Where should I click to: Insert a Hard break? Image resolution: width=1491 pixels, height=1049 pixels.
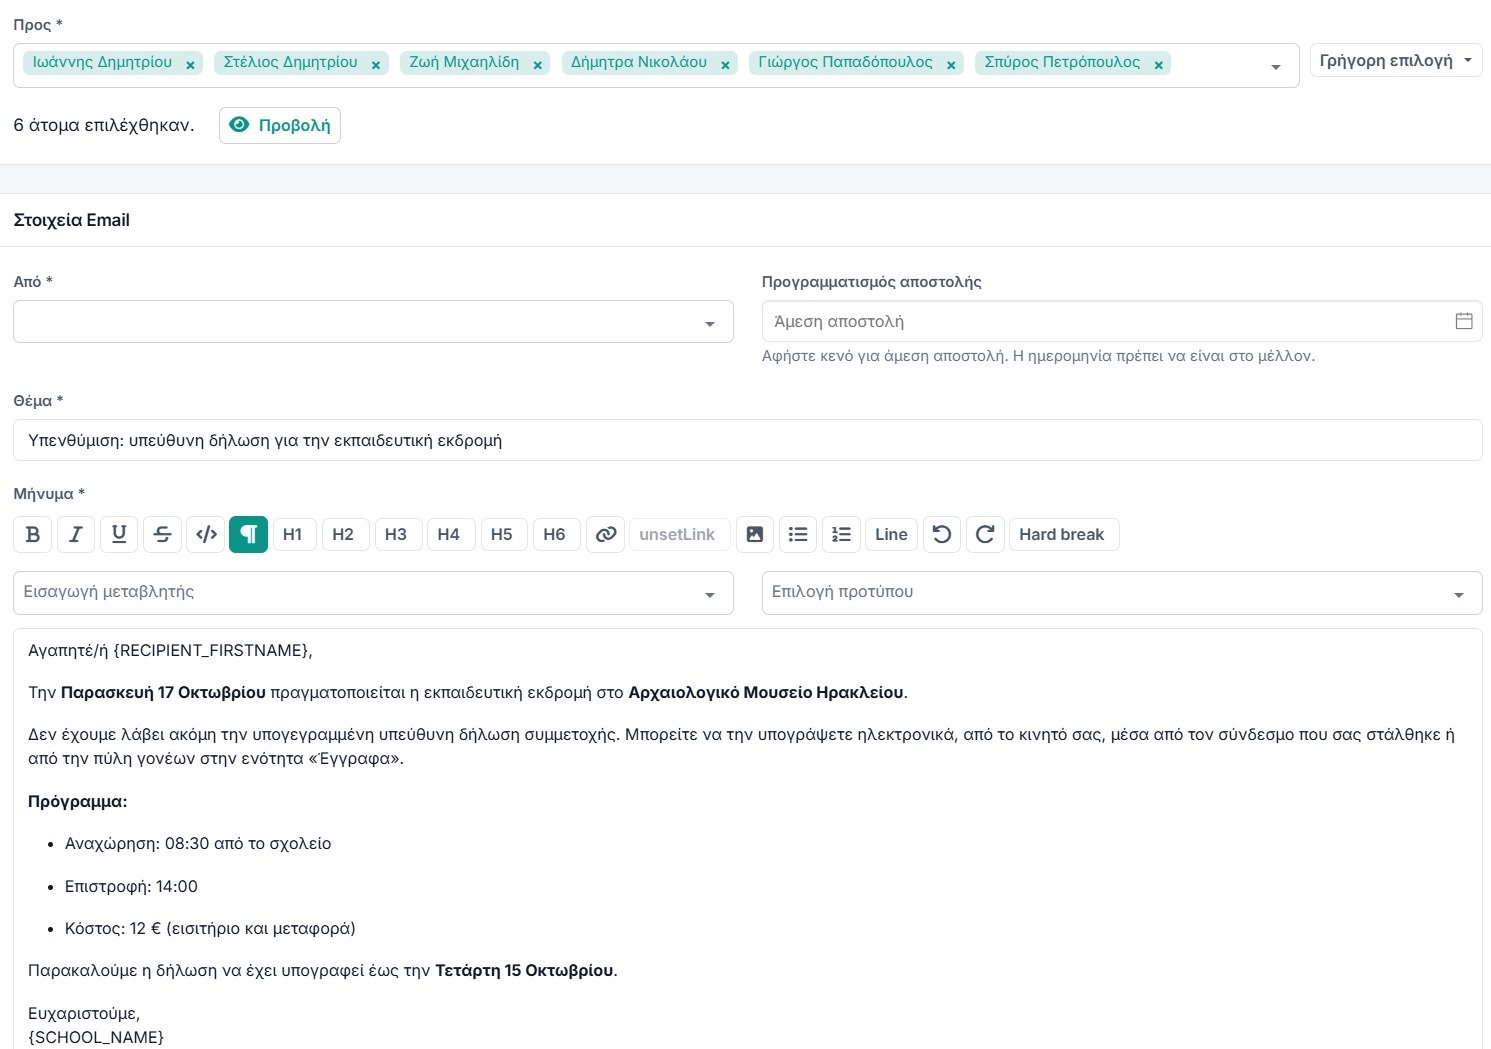1062,535
